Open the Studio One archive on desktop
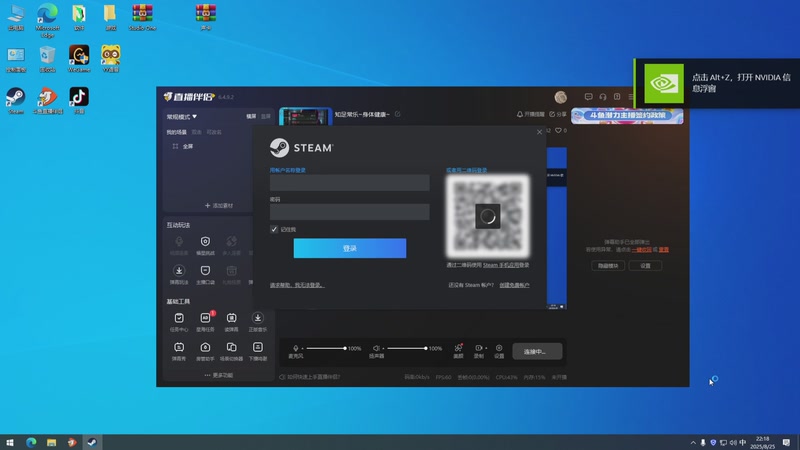The height and width of the screenshot is (450, 800). (142, 17)
